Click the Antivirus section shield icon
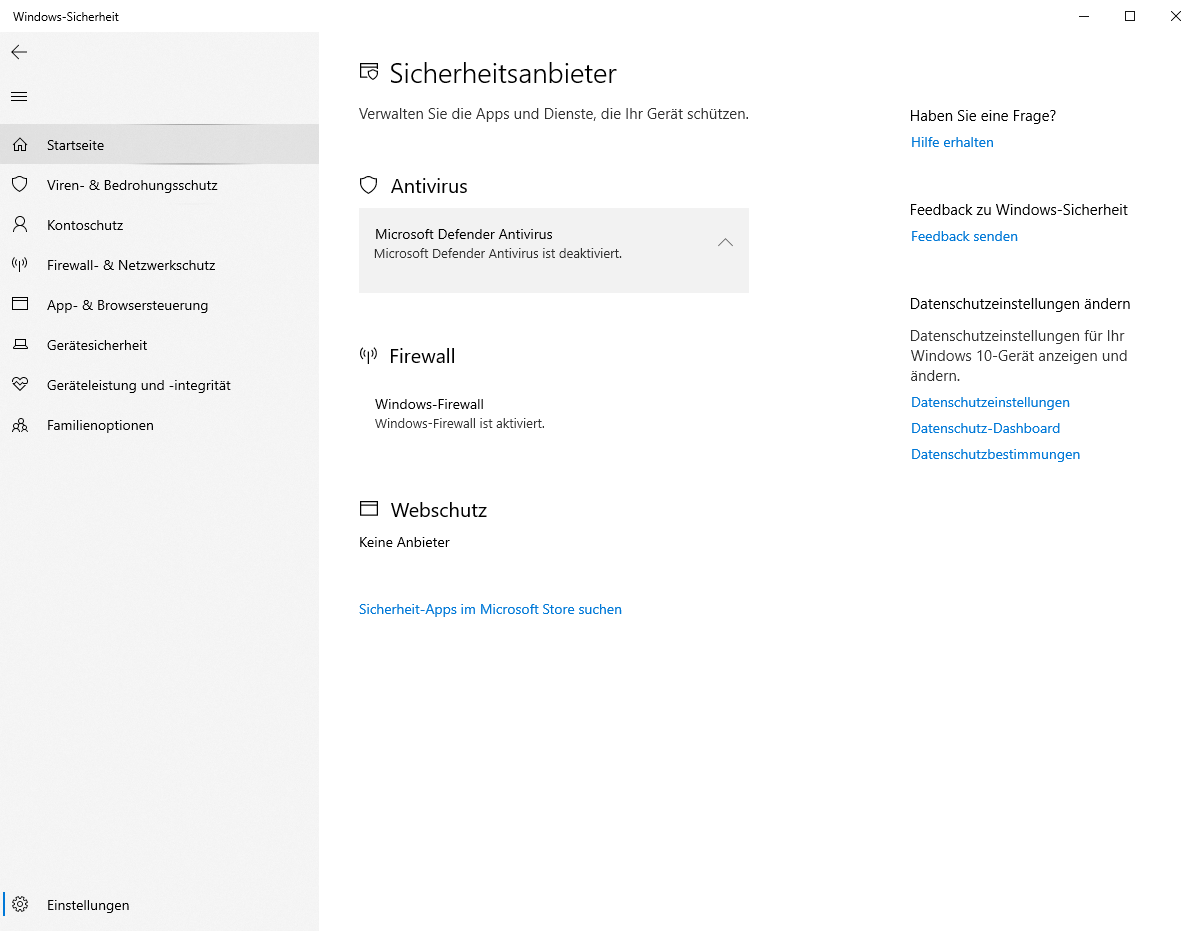1198x931 pixels. (369, 185)
